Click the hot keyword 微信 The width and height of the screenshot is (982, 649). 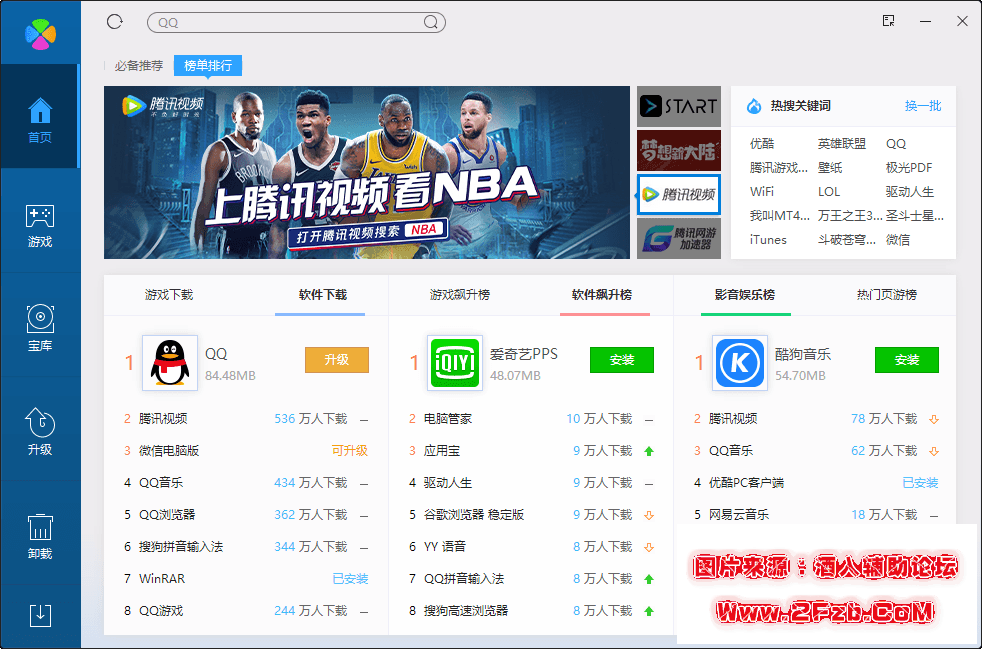point(898,239)
